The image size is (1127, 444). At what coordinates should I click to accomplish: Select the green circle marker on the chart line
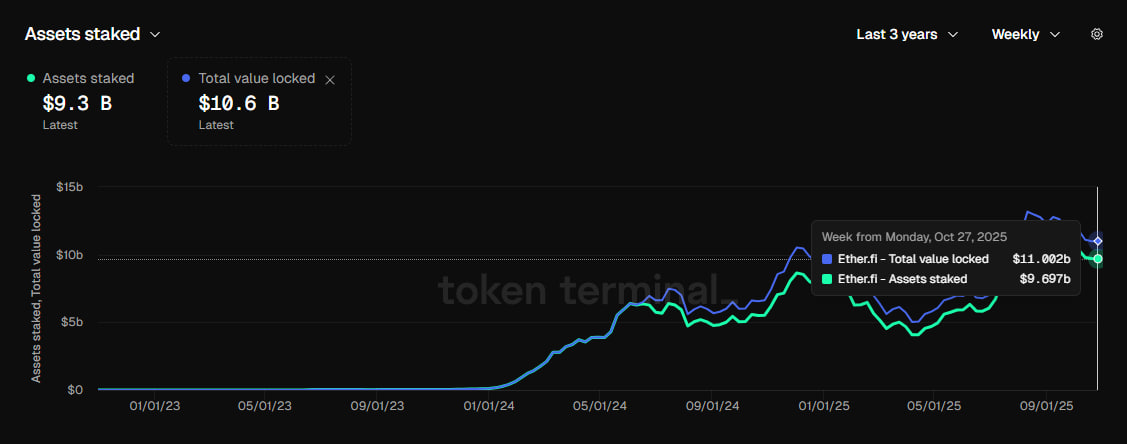coord(1098,259)
